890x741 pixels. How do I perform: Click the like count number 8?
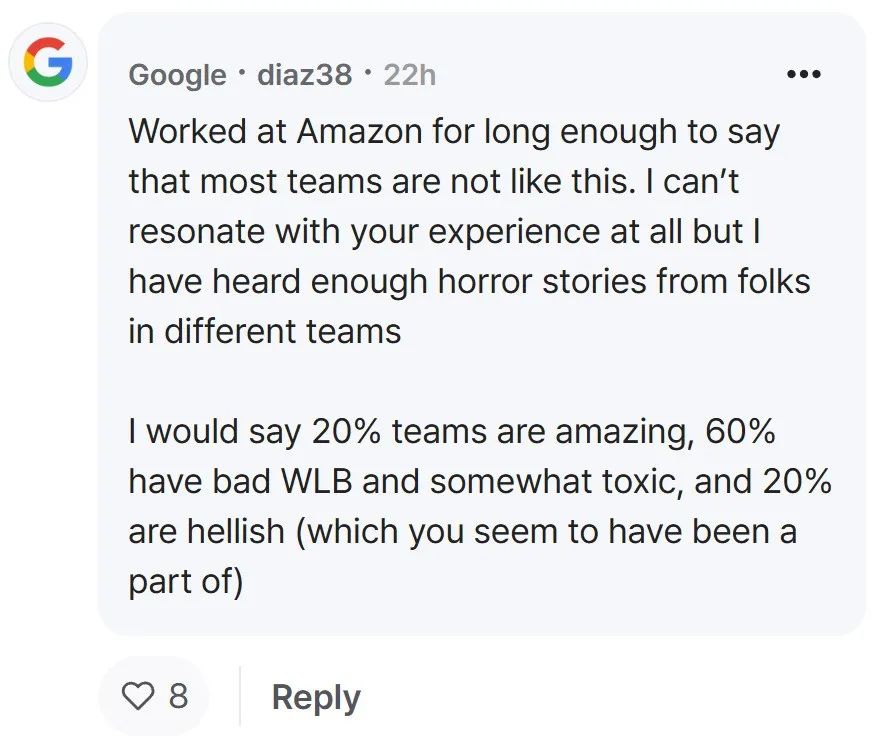point(178,696)
